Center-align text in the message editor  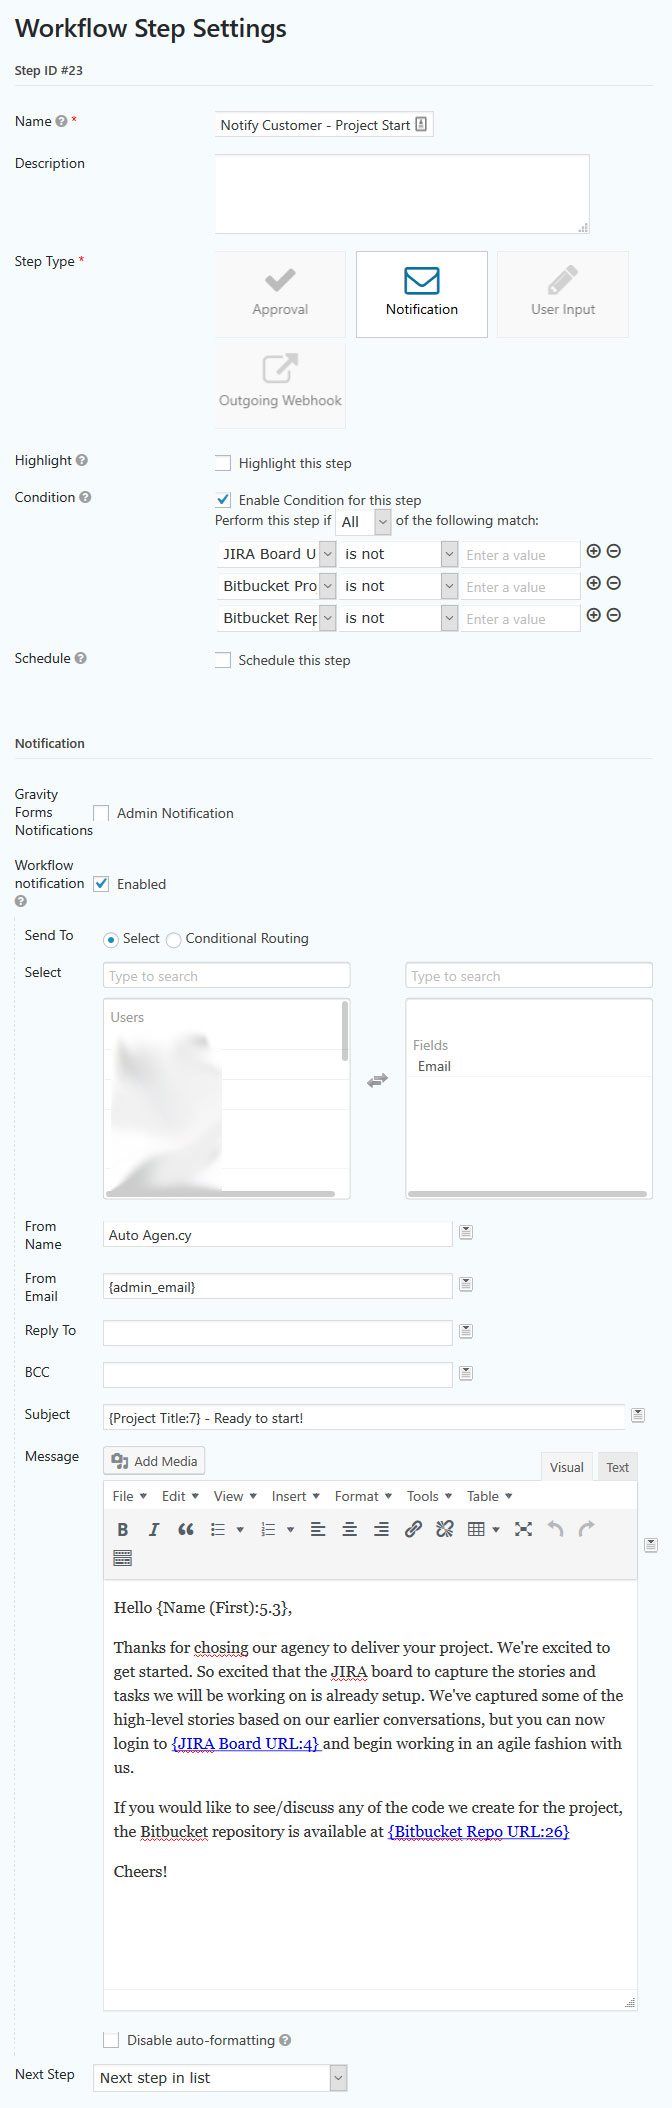tap(350, 1529)
